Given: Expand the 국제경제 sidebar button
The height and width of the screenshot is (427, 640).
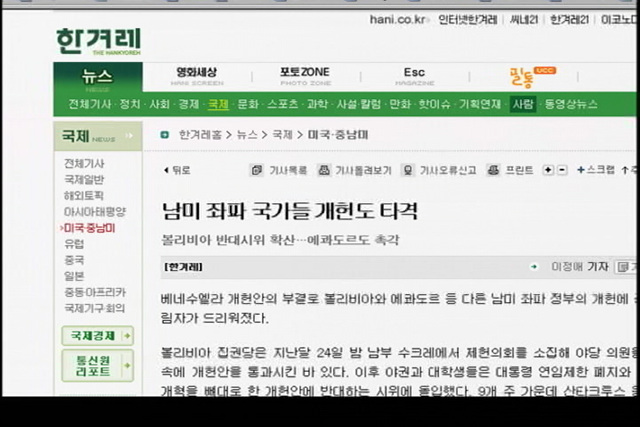Looking at the screenshot, I should [x=96, y=335].
